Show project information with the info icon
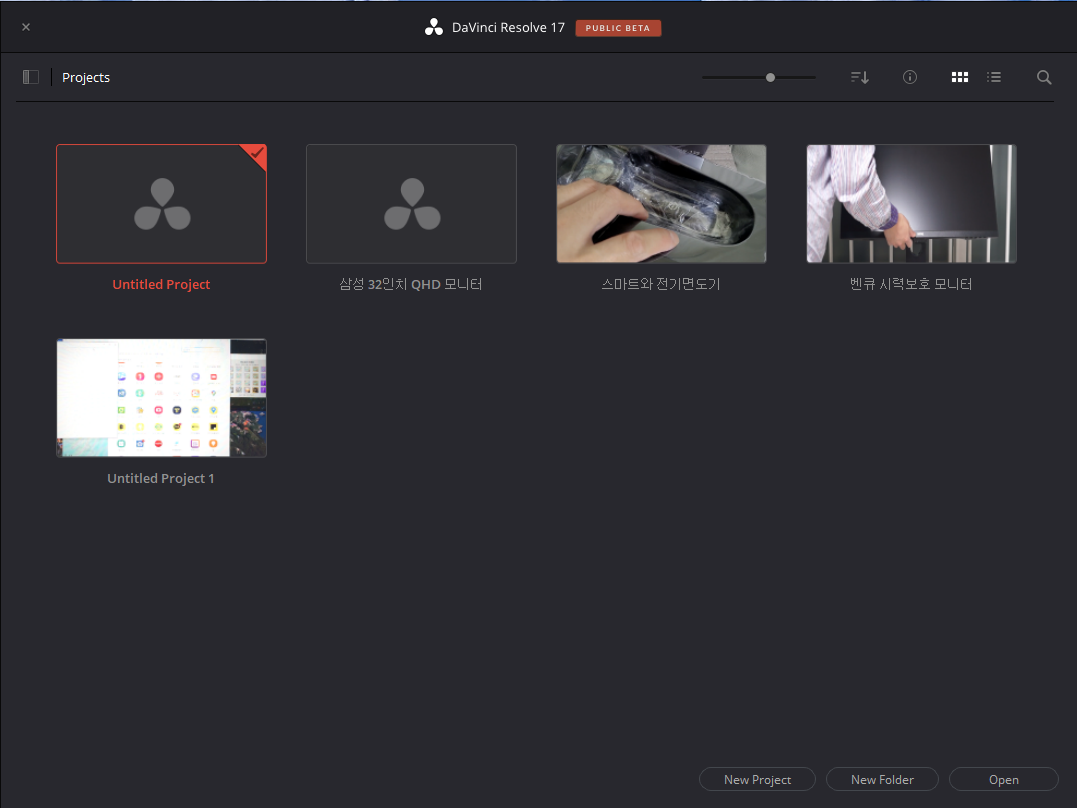This screenshot has width=1077, height=808. pyautogui.click(x=909, y=77)
